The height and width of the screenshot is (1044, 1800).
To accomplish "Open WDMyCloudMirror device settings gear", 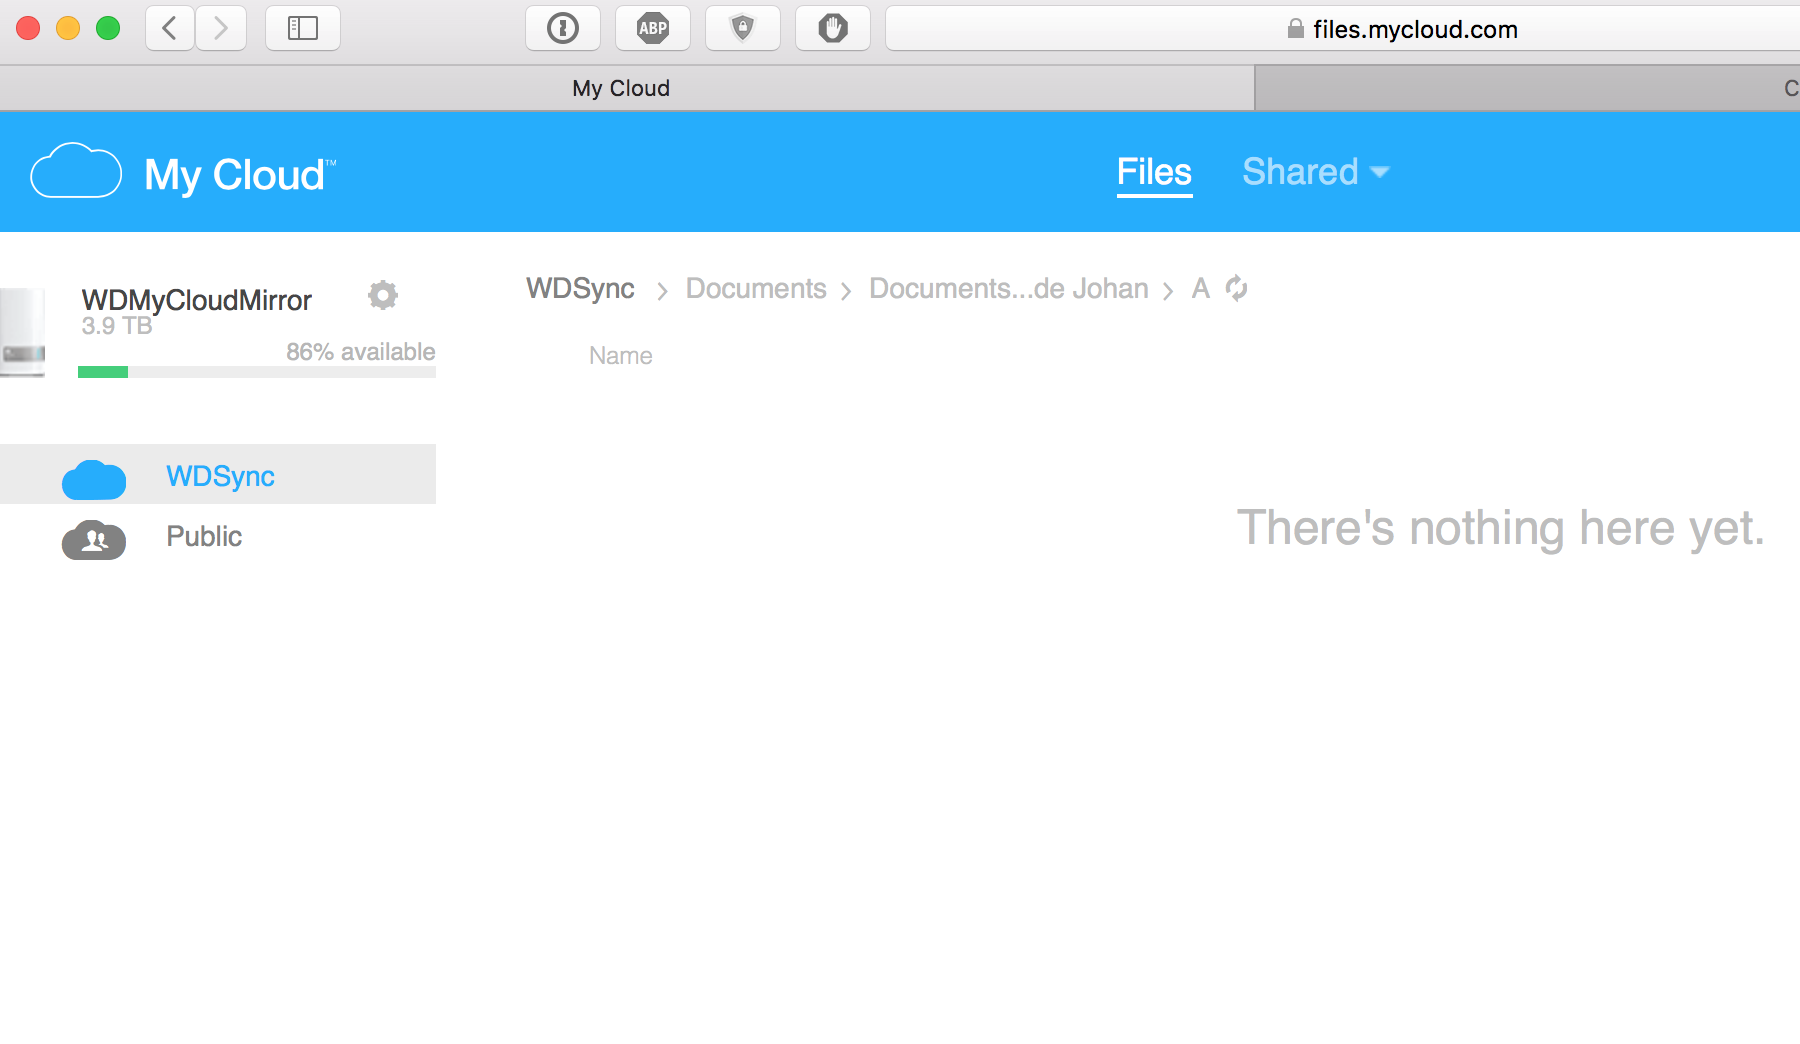I will [383, 295].
